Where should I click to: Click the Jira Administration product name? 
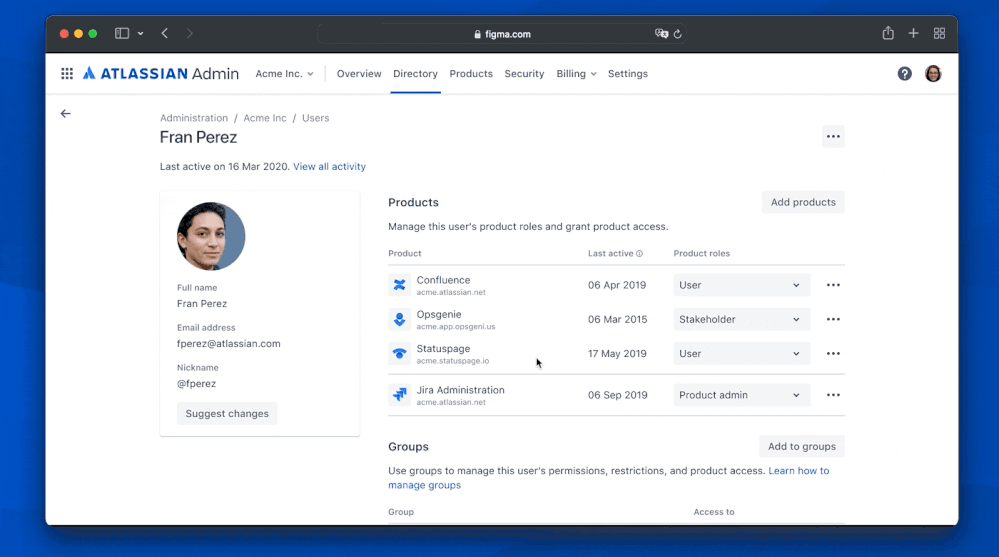pyautogui.click(x=461, y=390)
